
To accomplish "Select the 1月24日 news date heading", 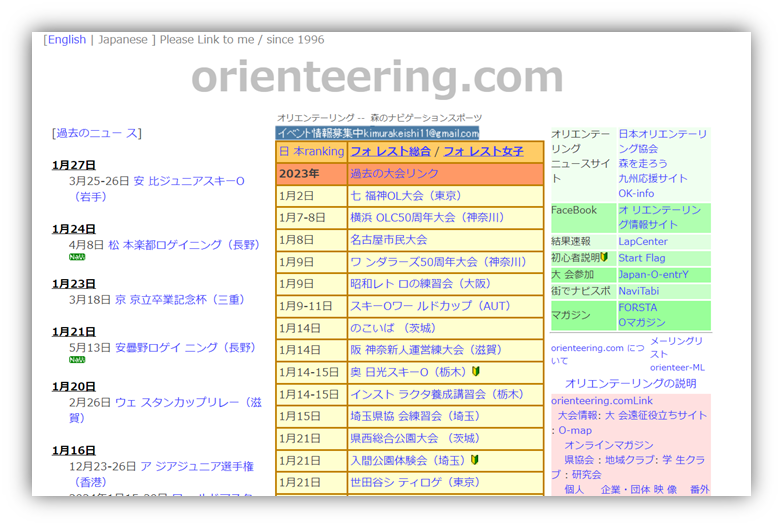I will click(73, 229).
